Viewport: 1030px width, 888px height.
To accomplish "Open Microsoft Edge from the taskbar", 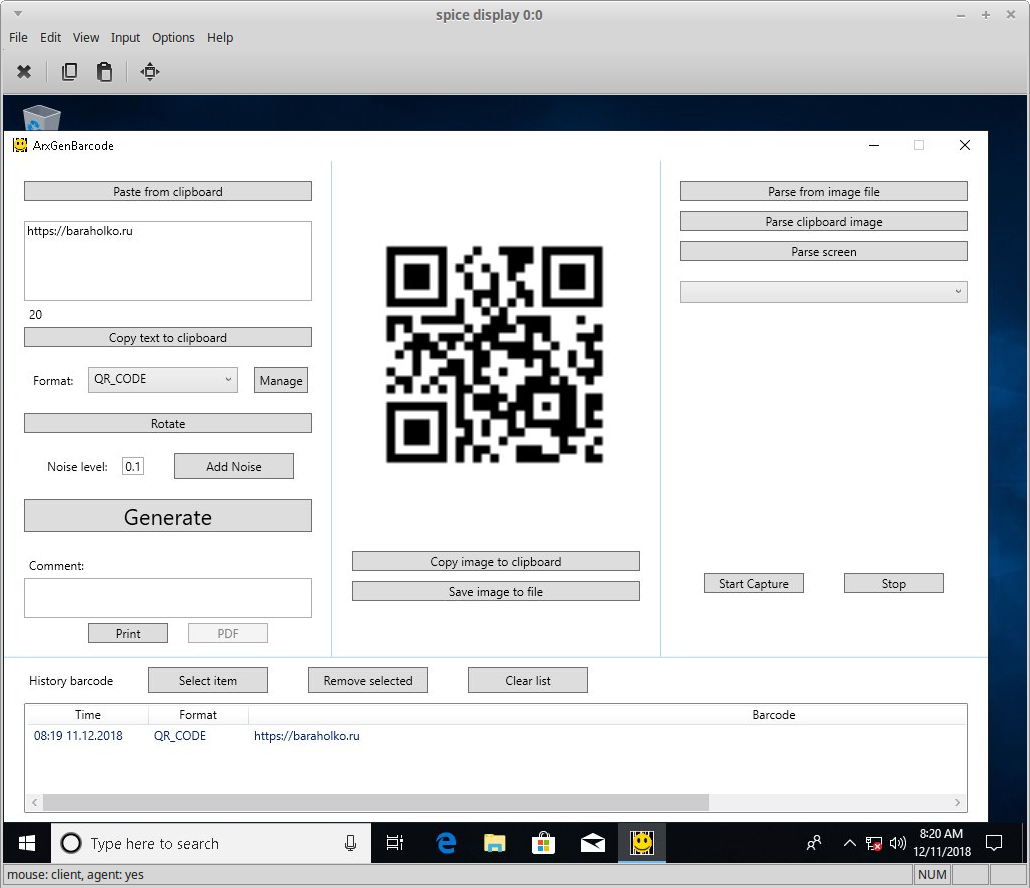I will coord(446,843).
